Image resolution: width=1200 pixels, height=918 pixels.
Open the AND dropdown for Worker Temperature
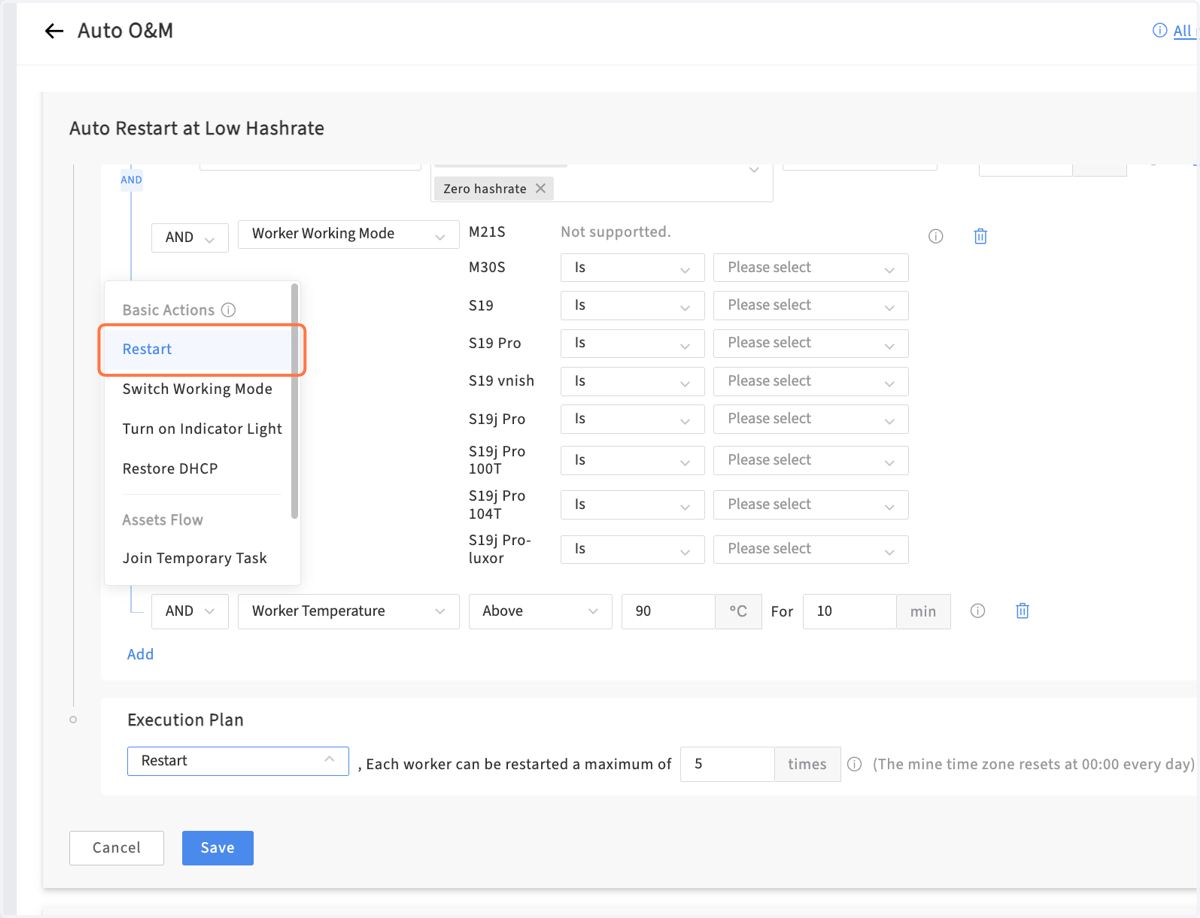click(190, 611)
